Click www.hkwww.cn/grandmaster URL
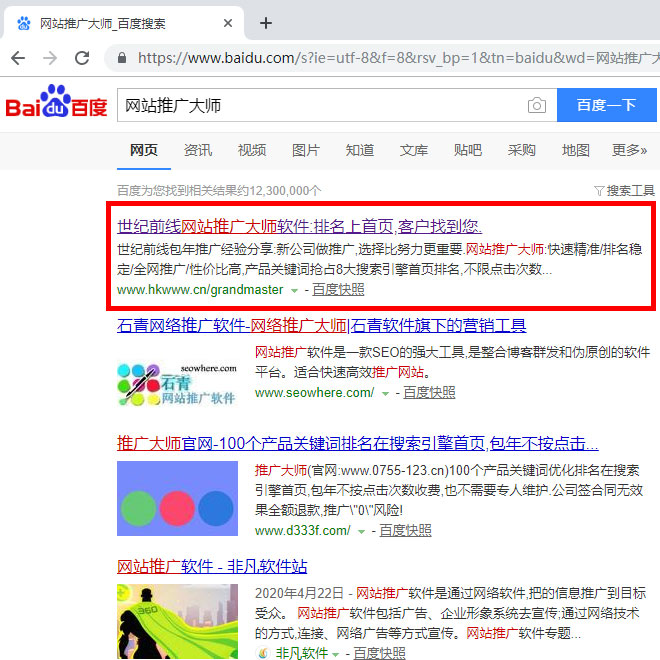The image size is (660, 660). pos(200,290)
